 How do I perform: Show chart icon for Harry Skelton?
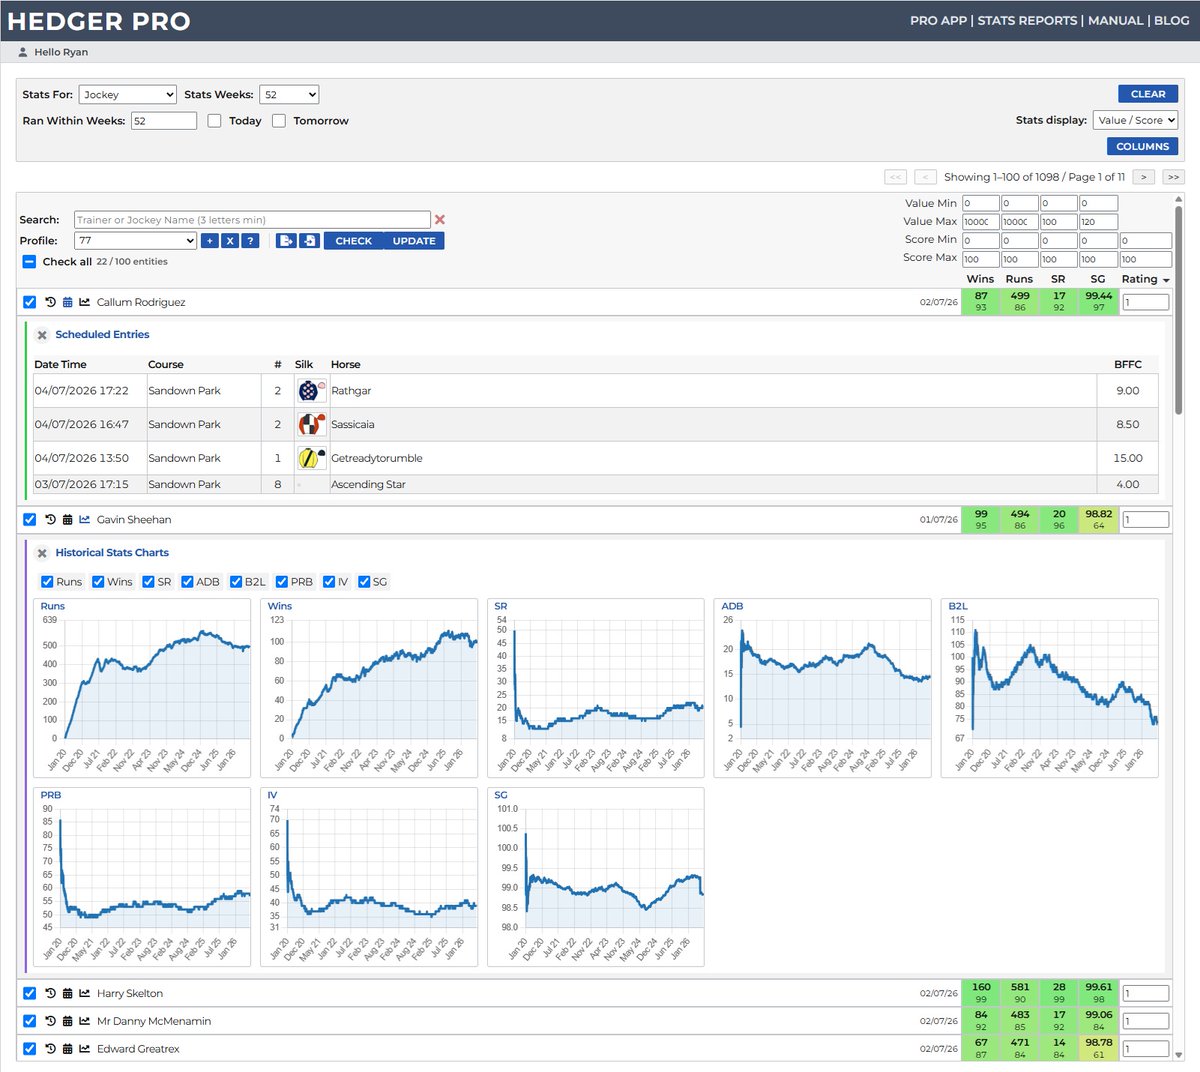coord(84,993)
